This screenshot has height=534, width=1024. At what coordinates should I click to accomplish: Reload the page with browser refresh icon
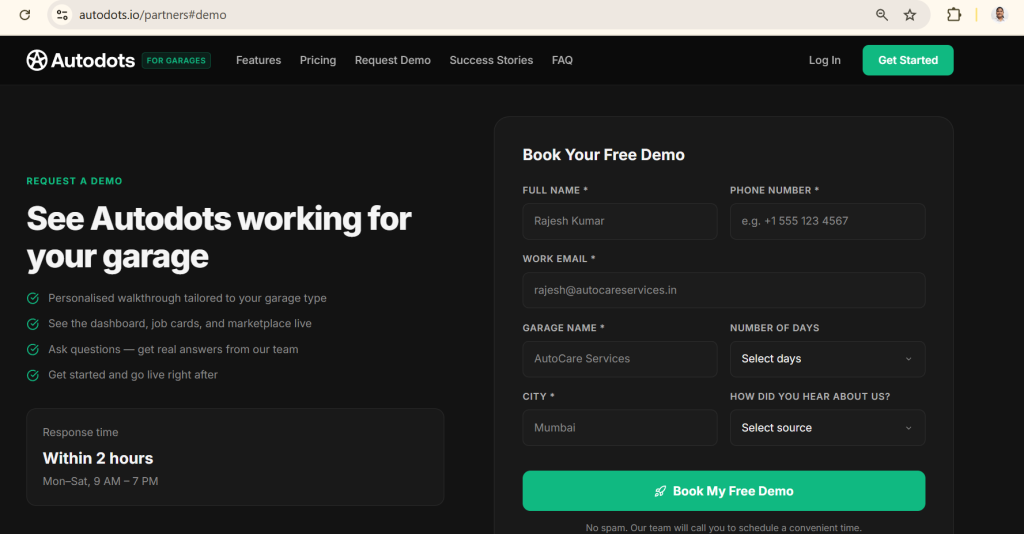(x=25, y=14)
